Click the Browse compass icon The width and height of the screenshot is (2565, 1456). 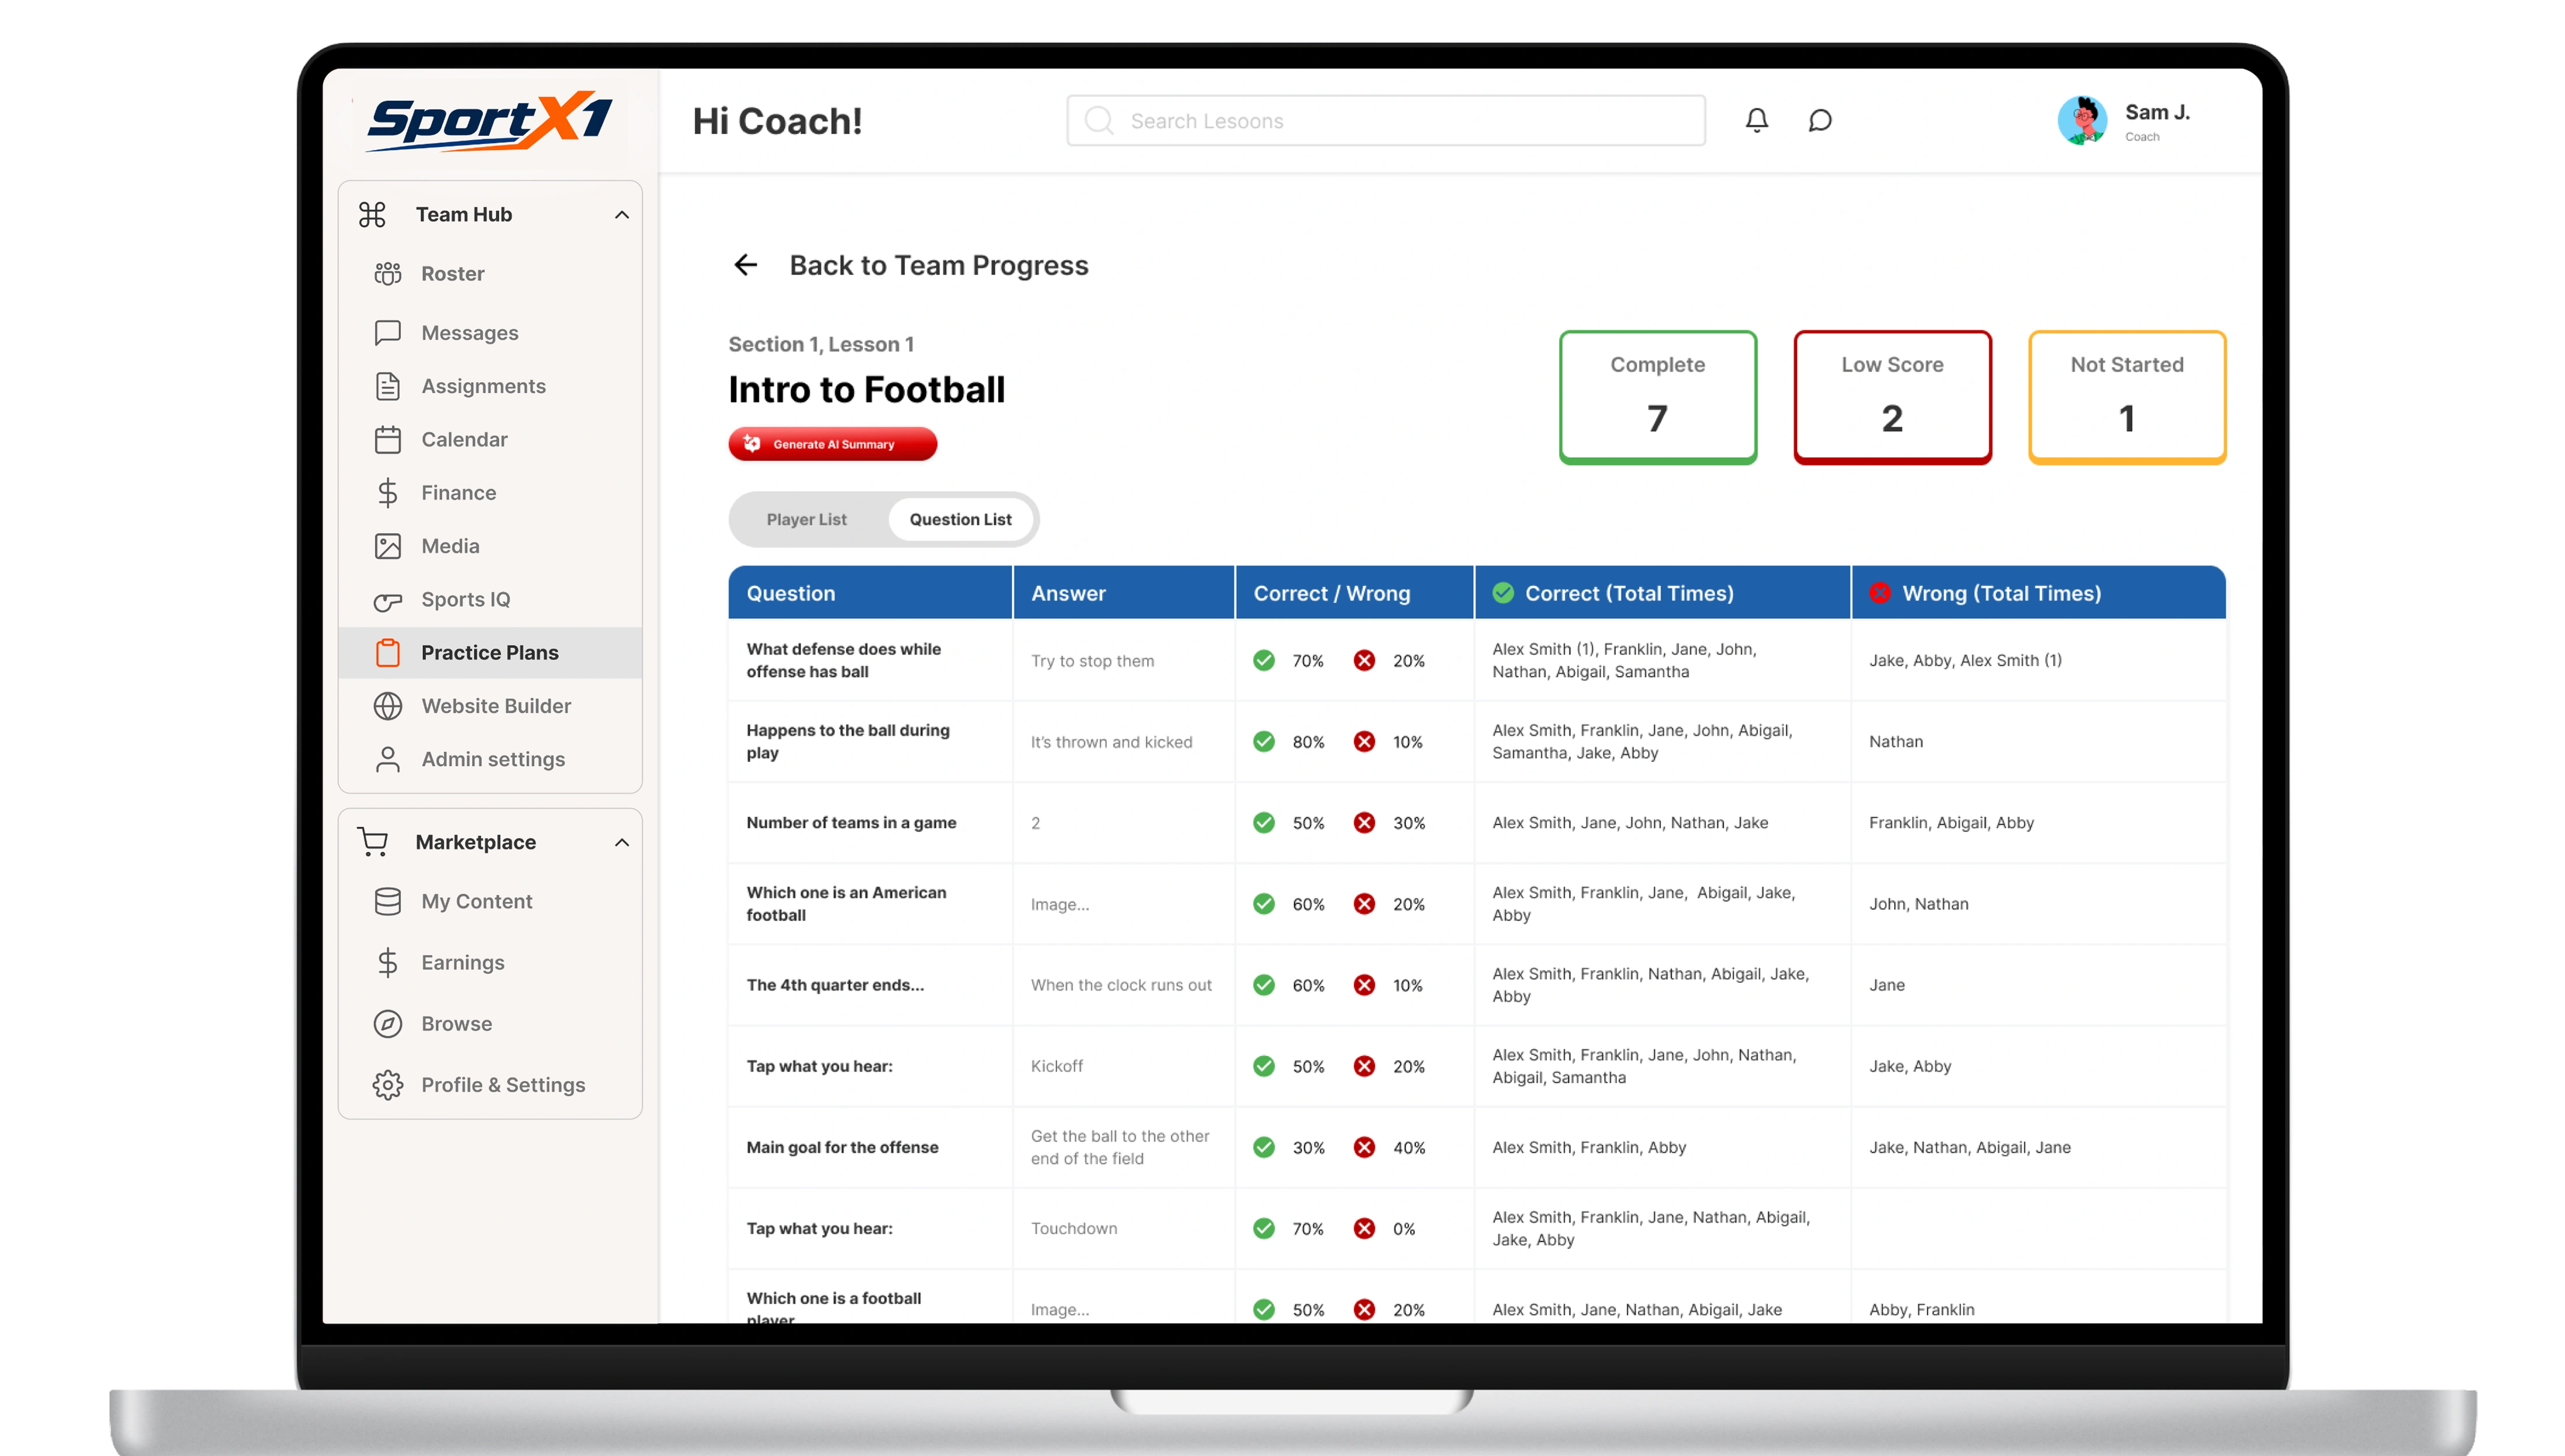click(388, 1023)
